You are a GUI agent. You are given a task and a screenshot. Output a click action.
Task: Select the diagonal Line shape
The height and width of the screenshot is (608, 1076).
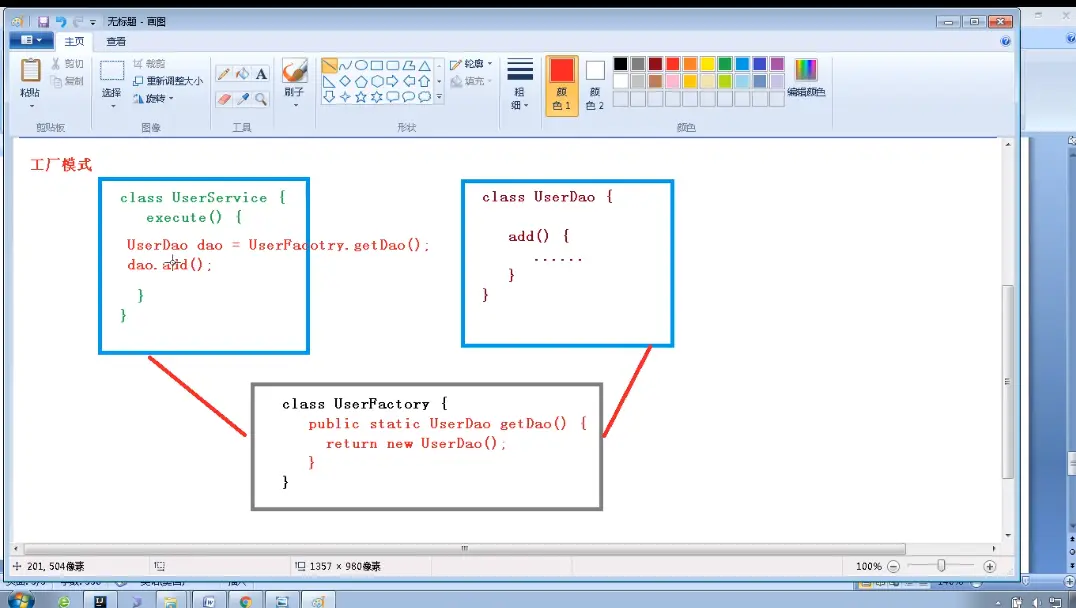pos(329,66)
